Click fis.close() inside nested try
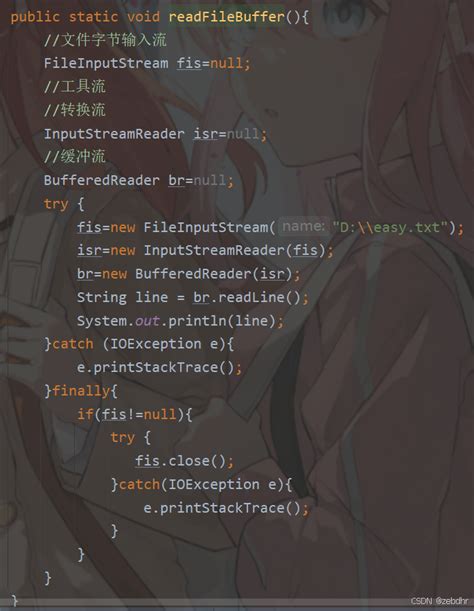The image size is (474, 611). 180,461
